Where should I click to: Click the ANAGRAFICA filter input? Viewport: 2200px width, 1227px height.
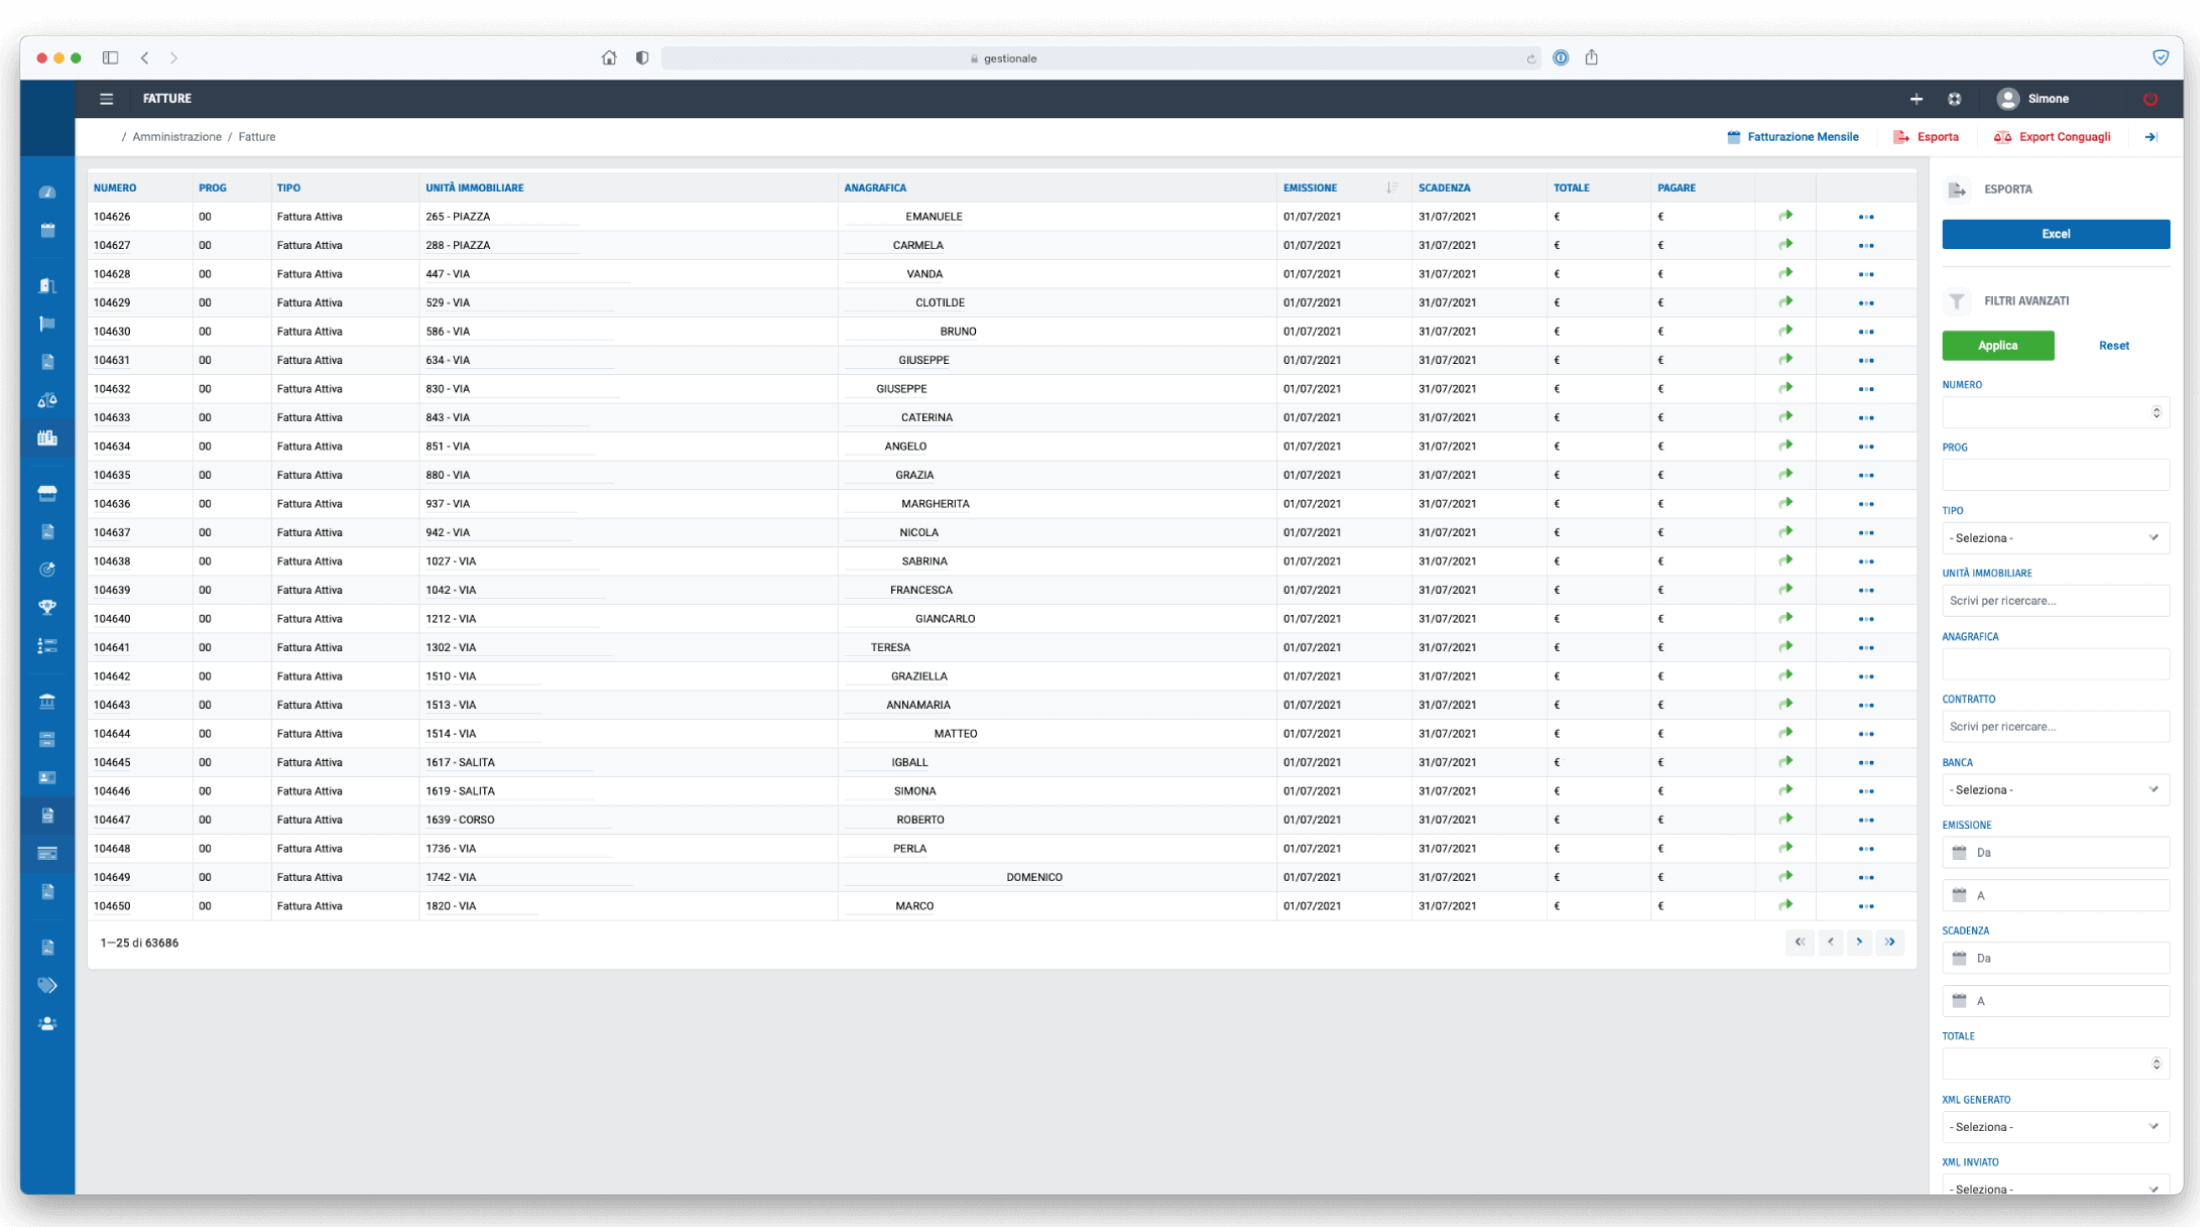(2055, 664)
